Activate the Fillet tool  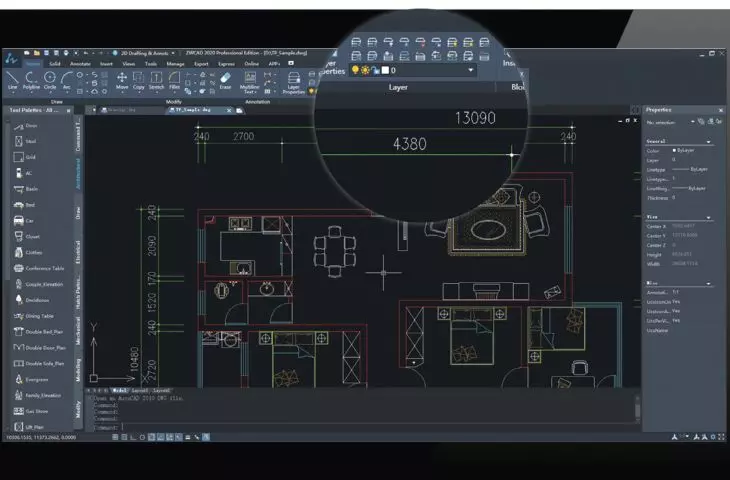click(x=174, y=80)
